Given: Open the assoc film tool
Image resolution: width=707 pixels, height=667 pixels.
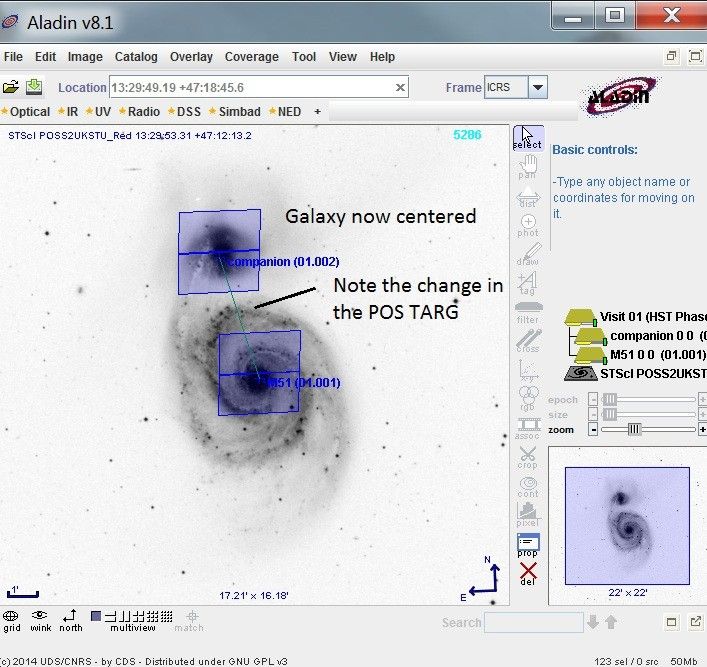Looking at the screenshot, I should tap(528, 429).
